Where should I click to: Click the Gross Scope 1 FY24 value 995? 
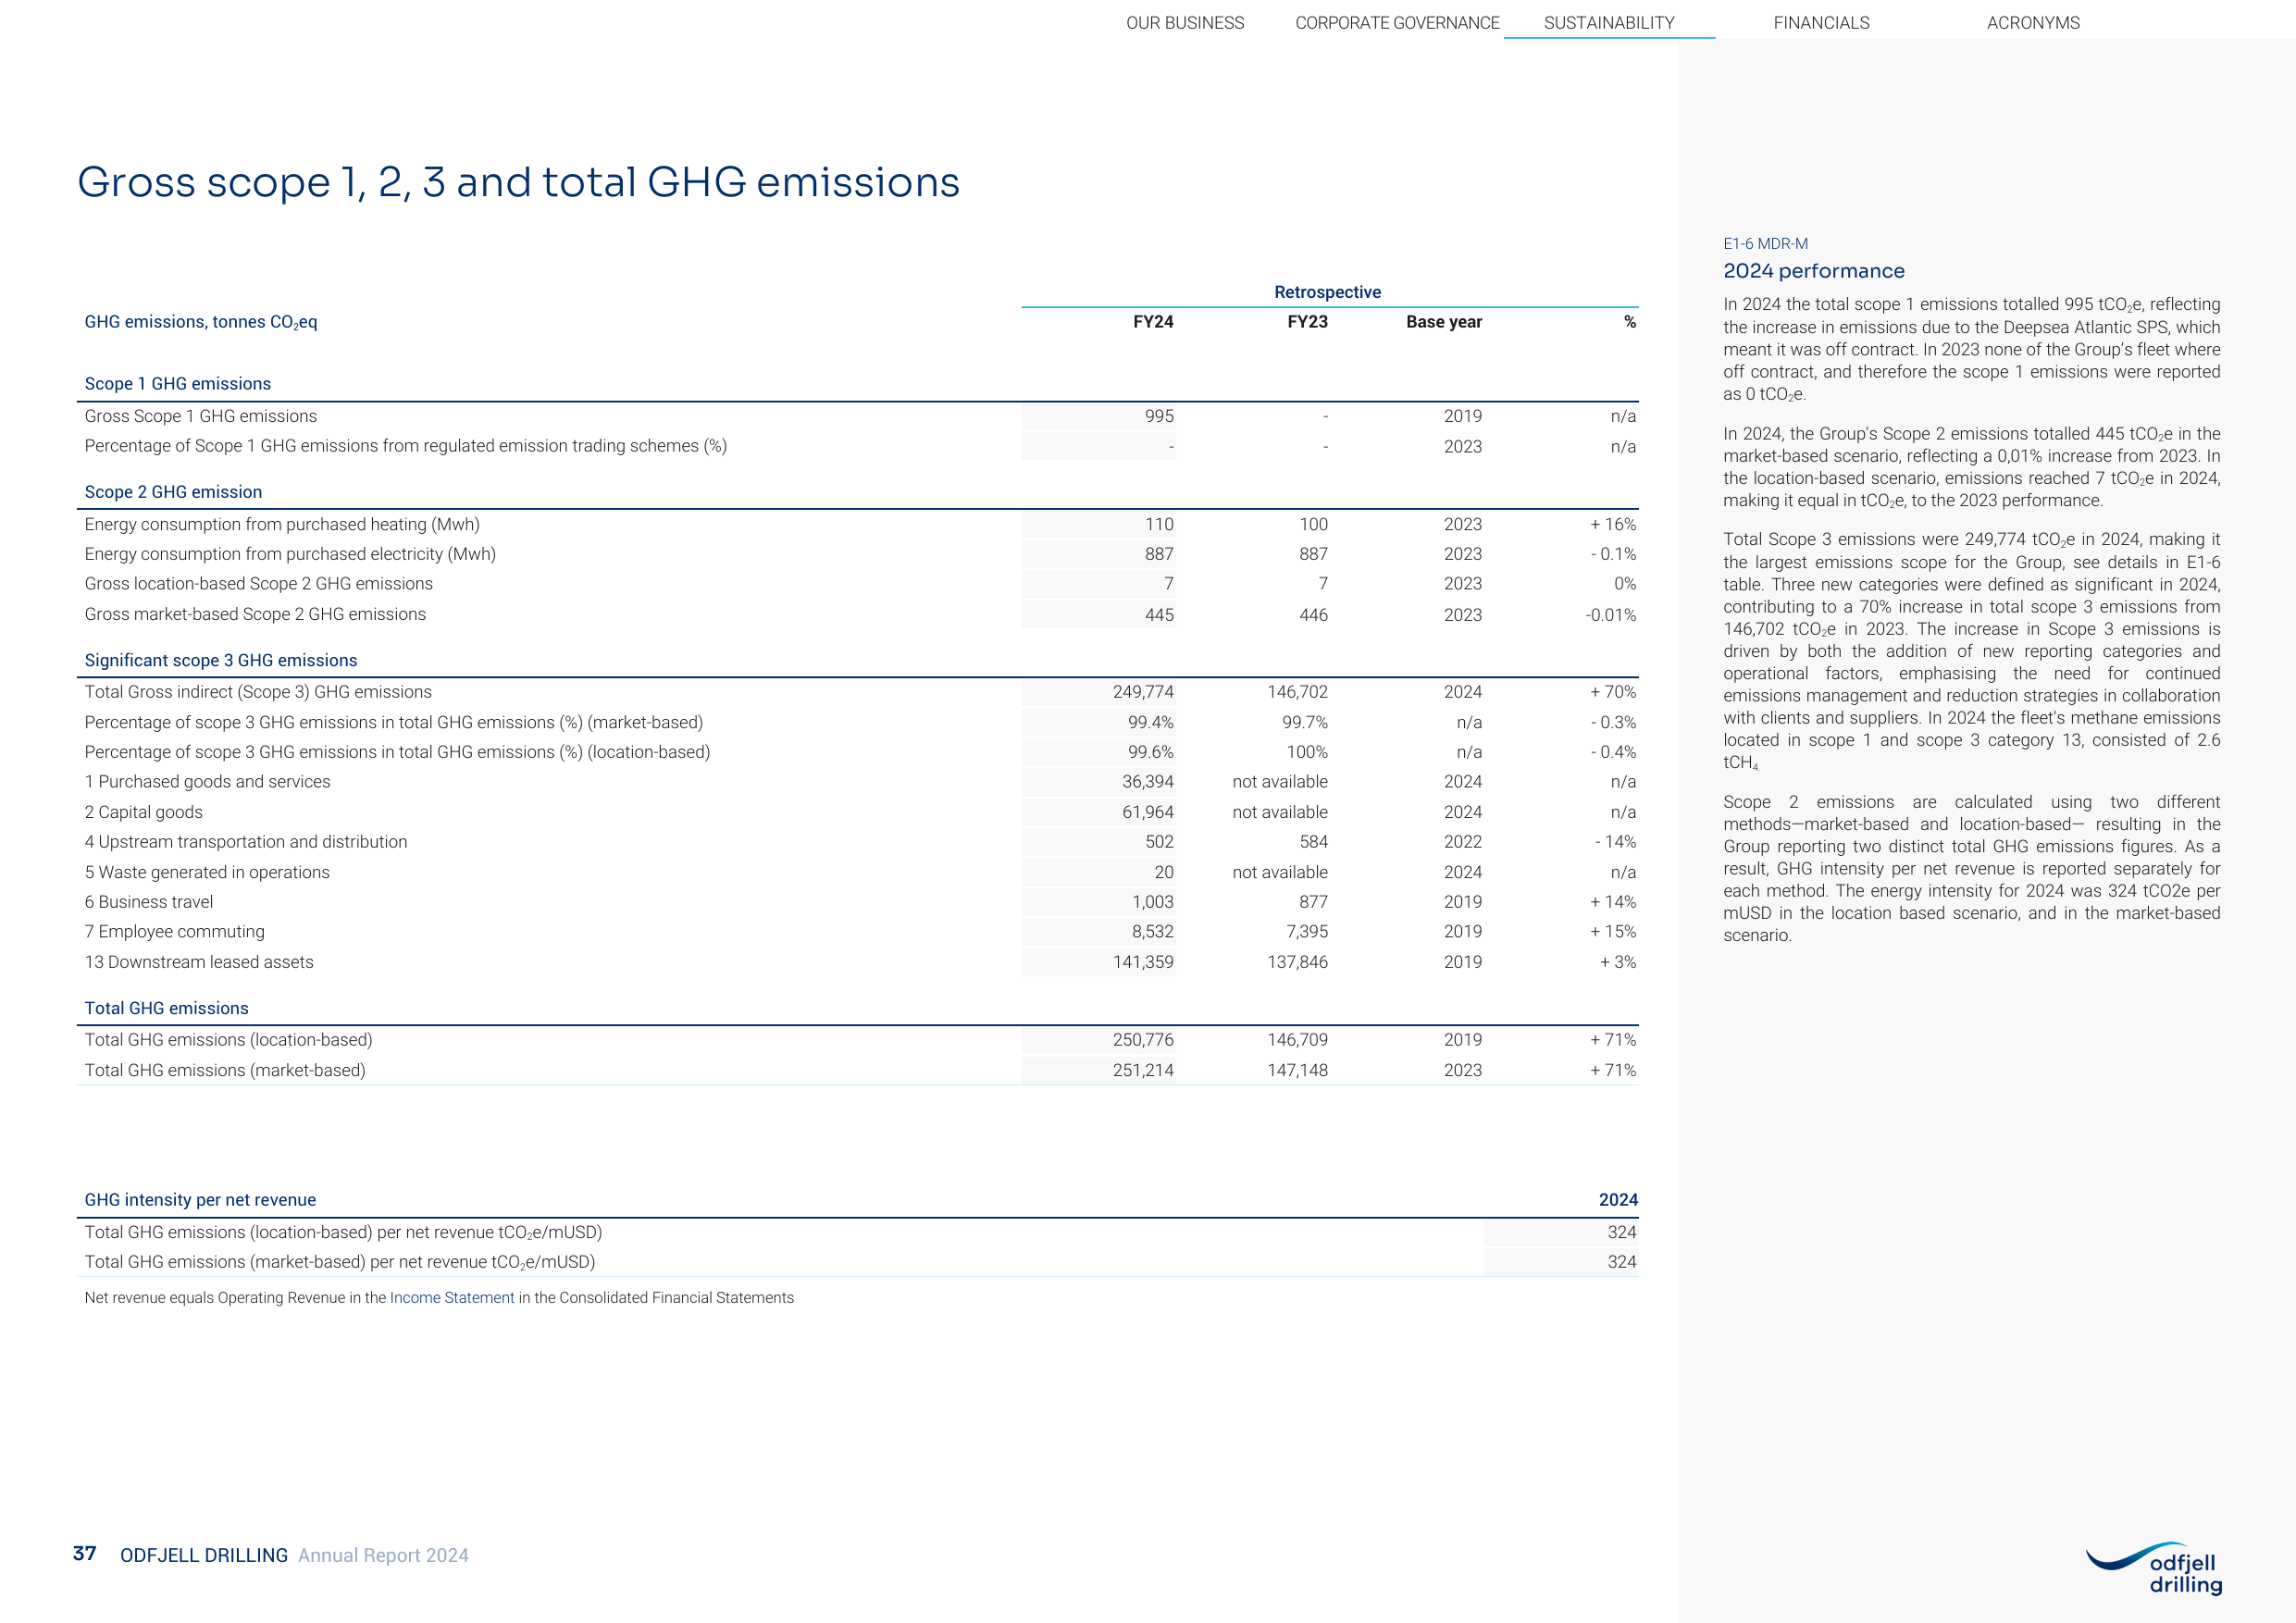[x=1159, y=416]
